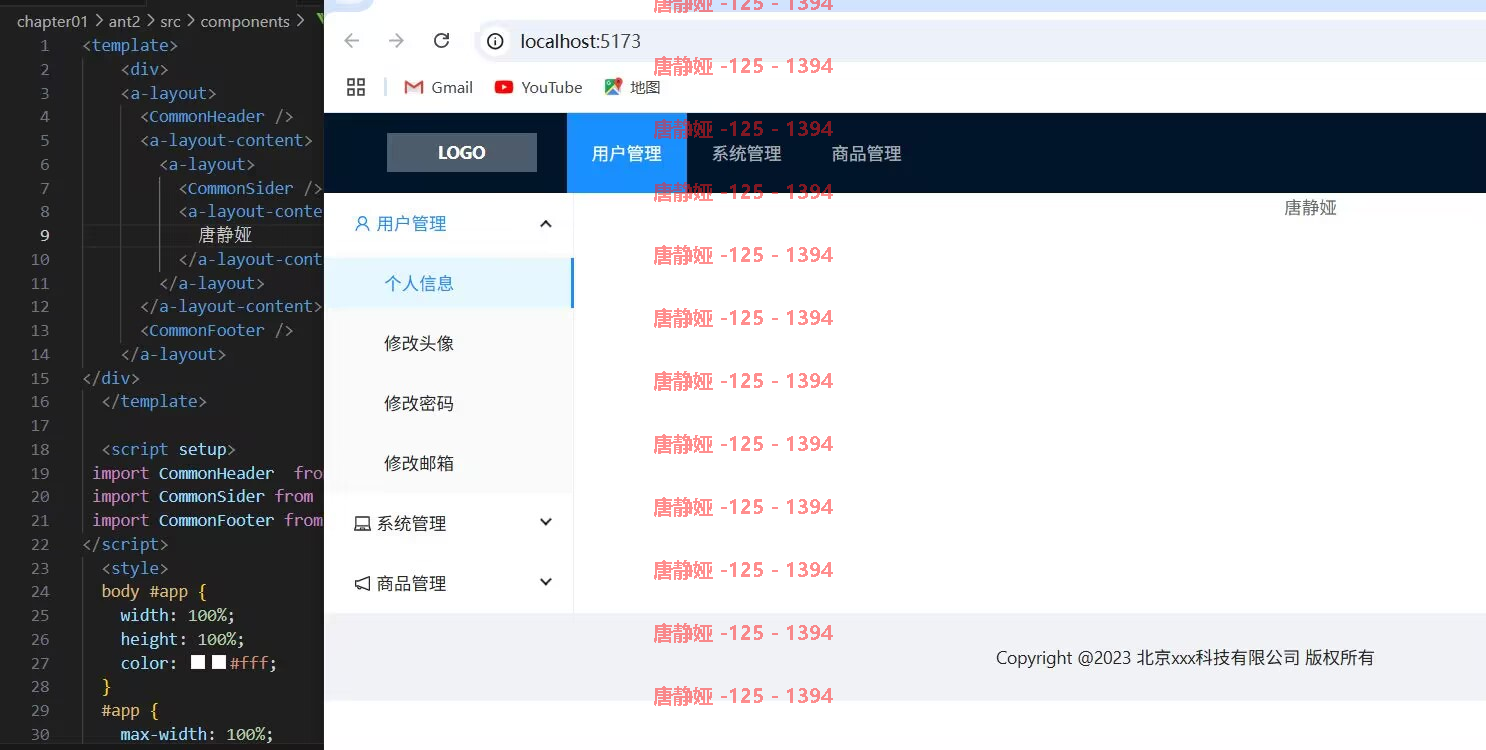This screenshot has width=1486, height=750.
Task: Open the Gmail bookmark
Action: [438, 87]
